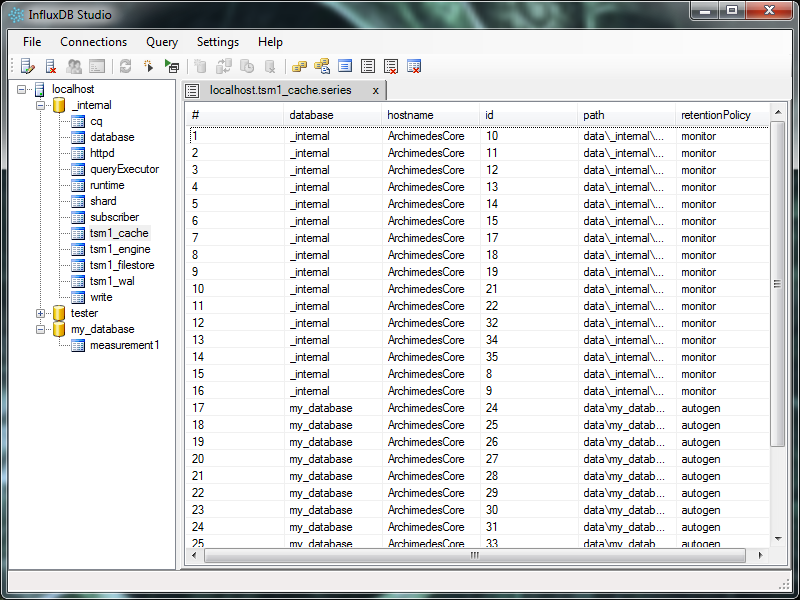Click the horizontal scrollbar right arrow
This screenshot has height=600, width=800.
(761, 555)
